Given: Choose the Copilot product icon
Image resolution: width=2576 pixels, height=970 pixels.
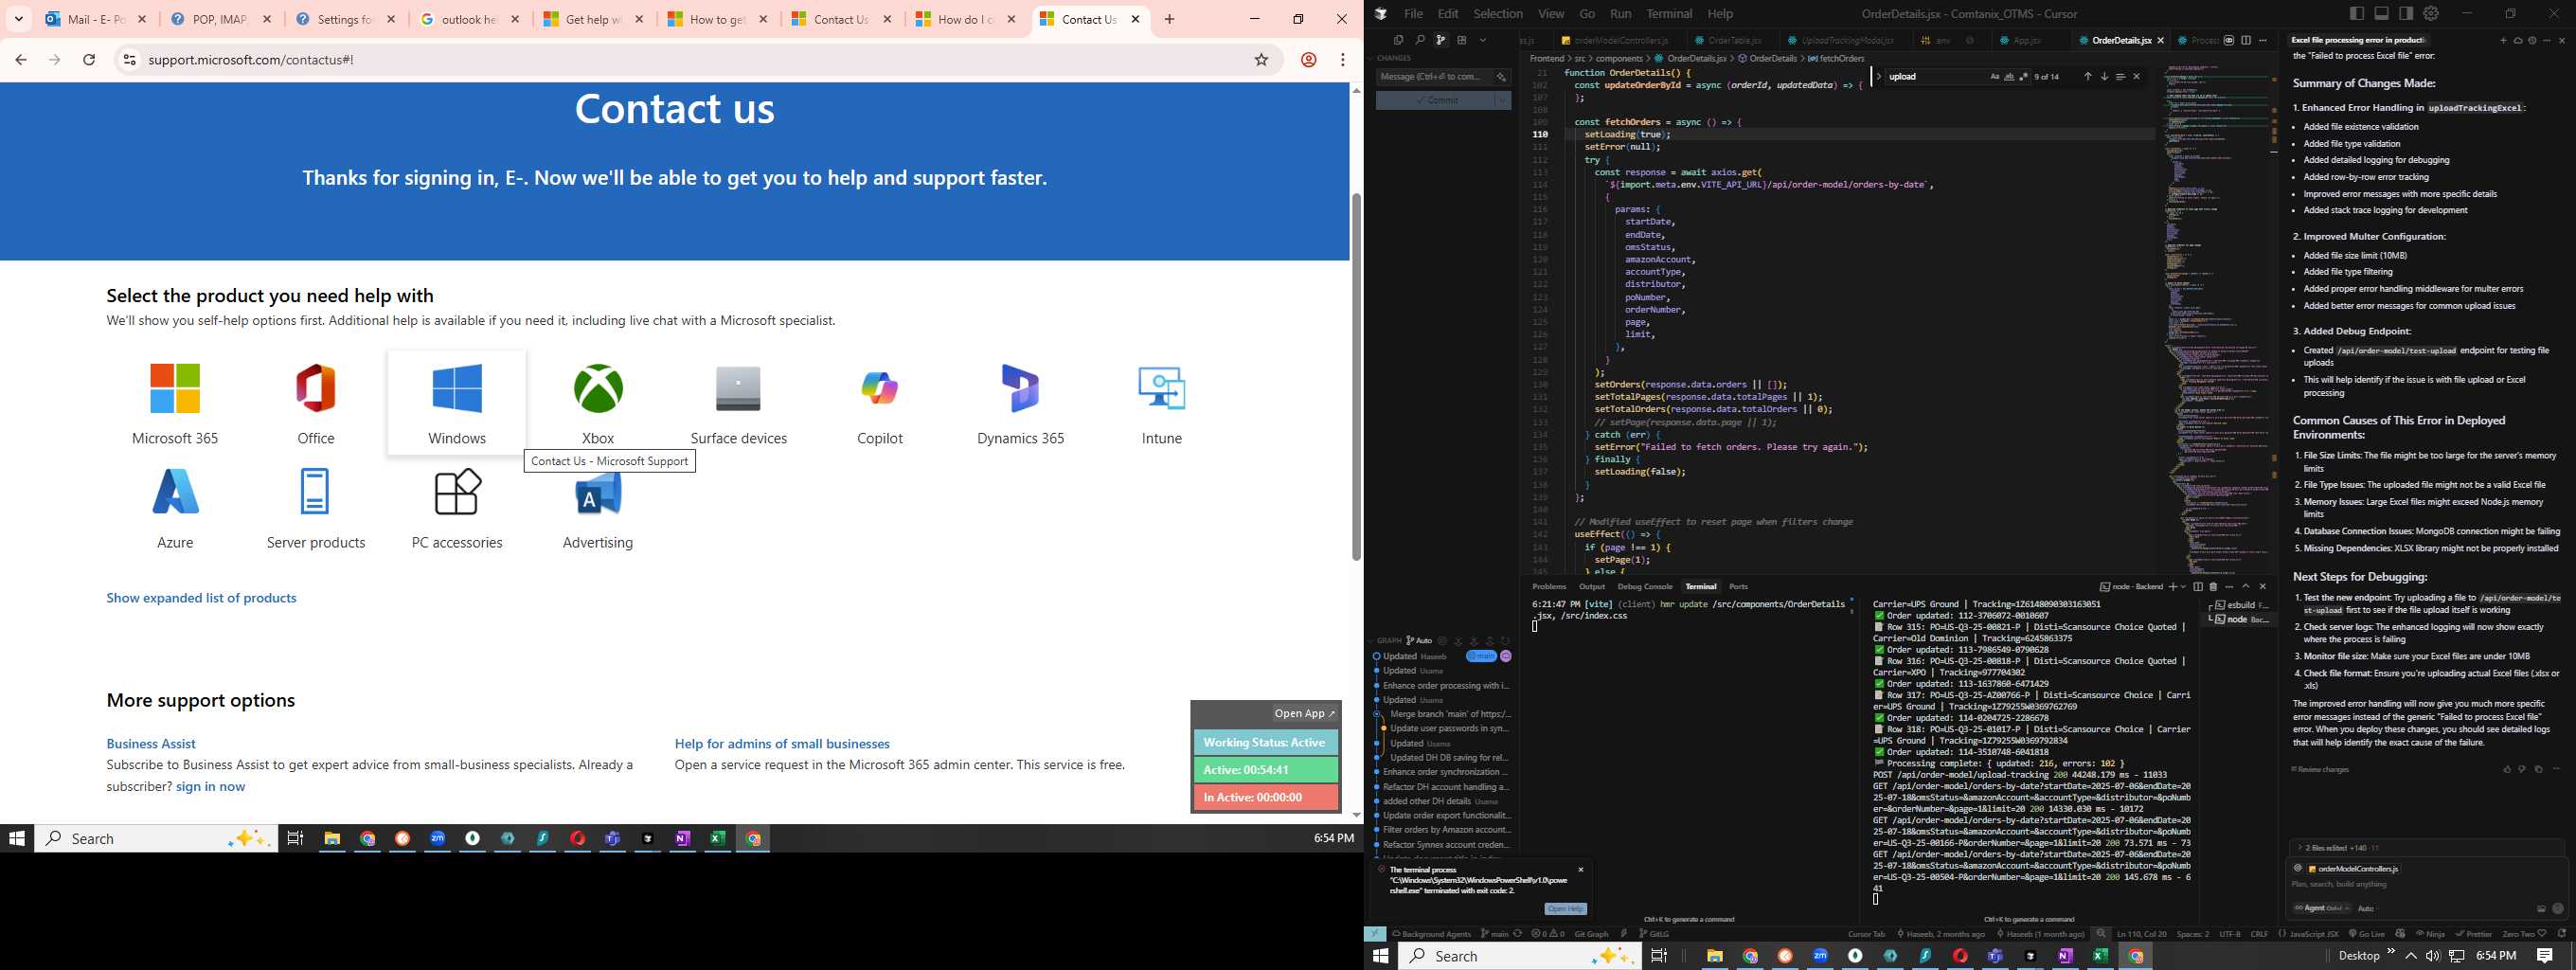Looking at the screenshot, I should pos(879,389).
